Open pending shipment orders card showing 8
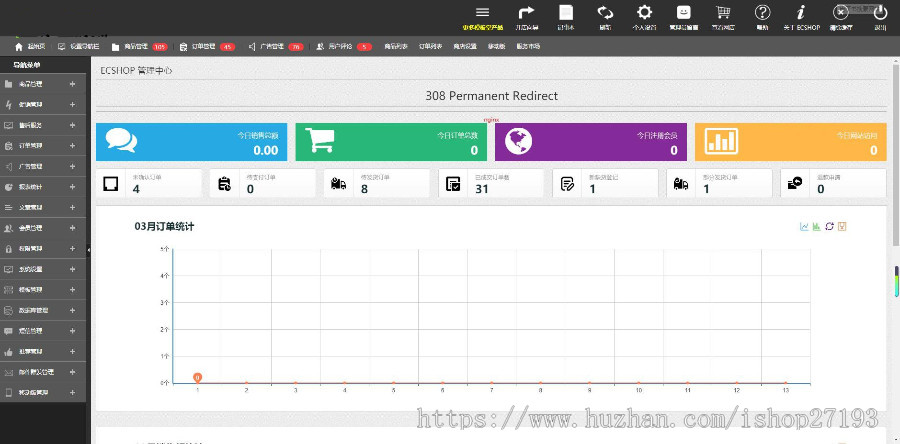This screenshot has width=900, height=444. click(377, 184)
